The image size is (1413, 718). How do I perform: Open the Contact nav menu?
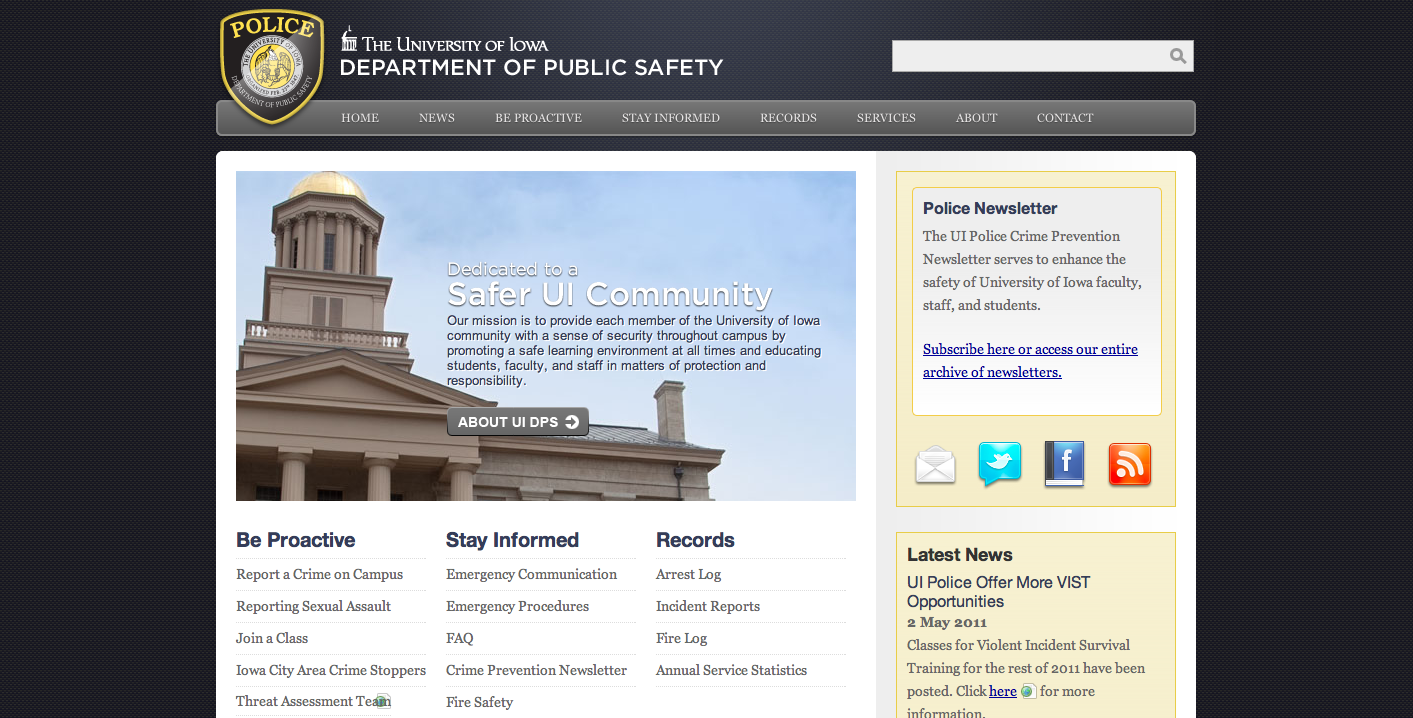click(1065, 118)
